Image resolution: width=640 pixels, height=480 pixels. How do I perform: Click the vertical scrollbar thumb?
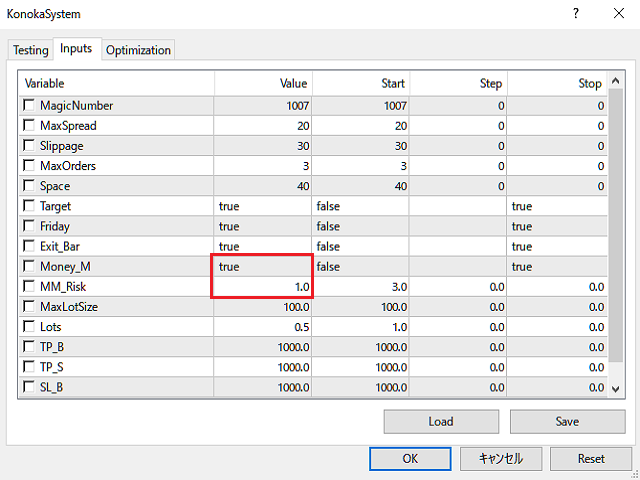(616, 225)
